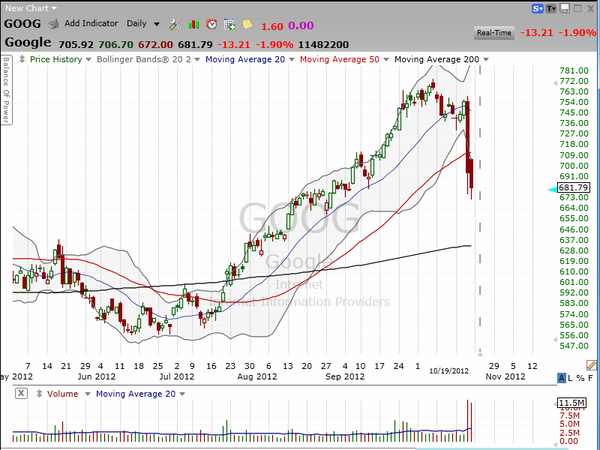Click price scale bottom arrow near 556.00
Viewport: 600px width, 450px height.
[555, 339]
